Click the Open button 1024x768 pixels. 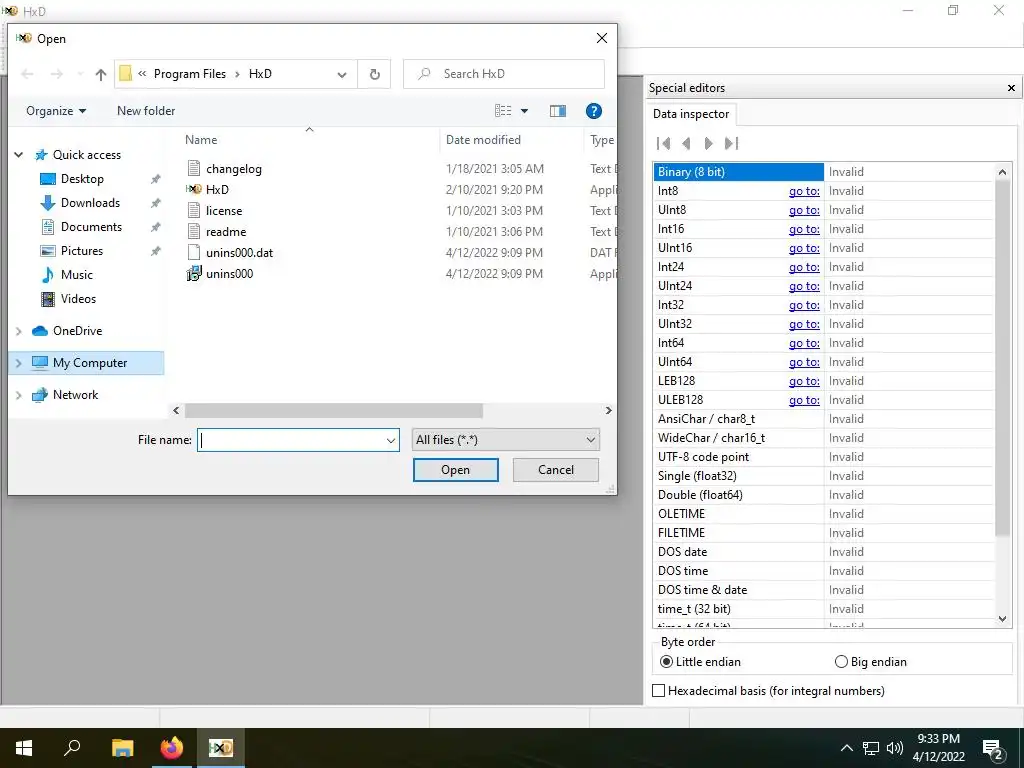(x=455, y=470)
